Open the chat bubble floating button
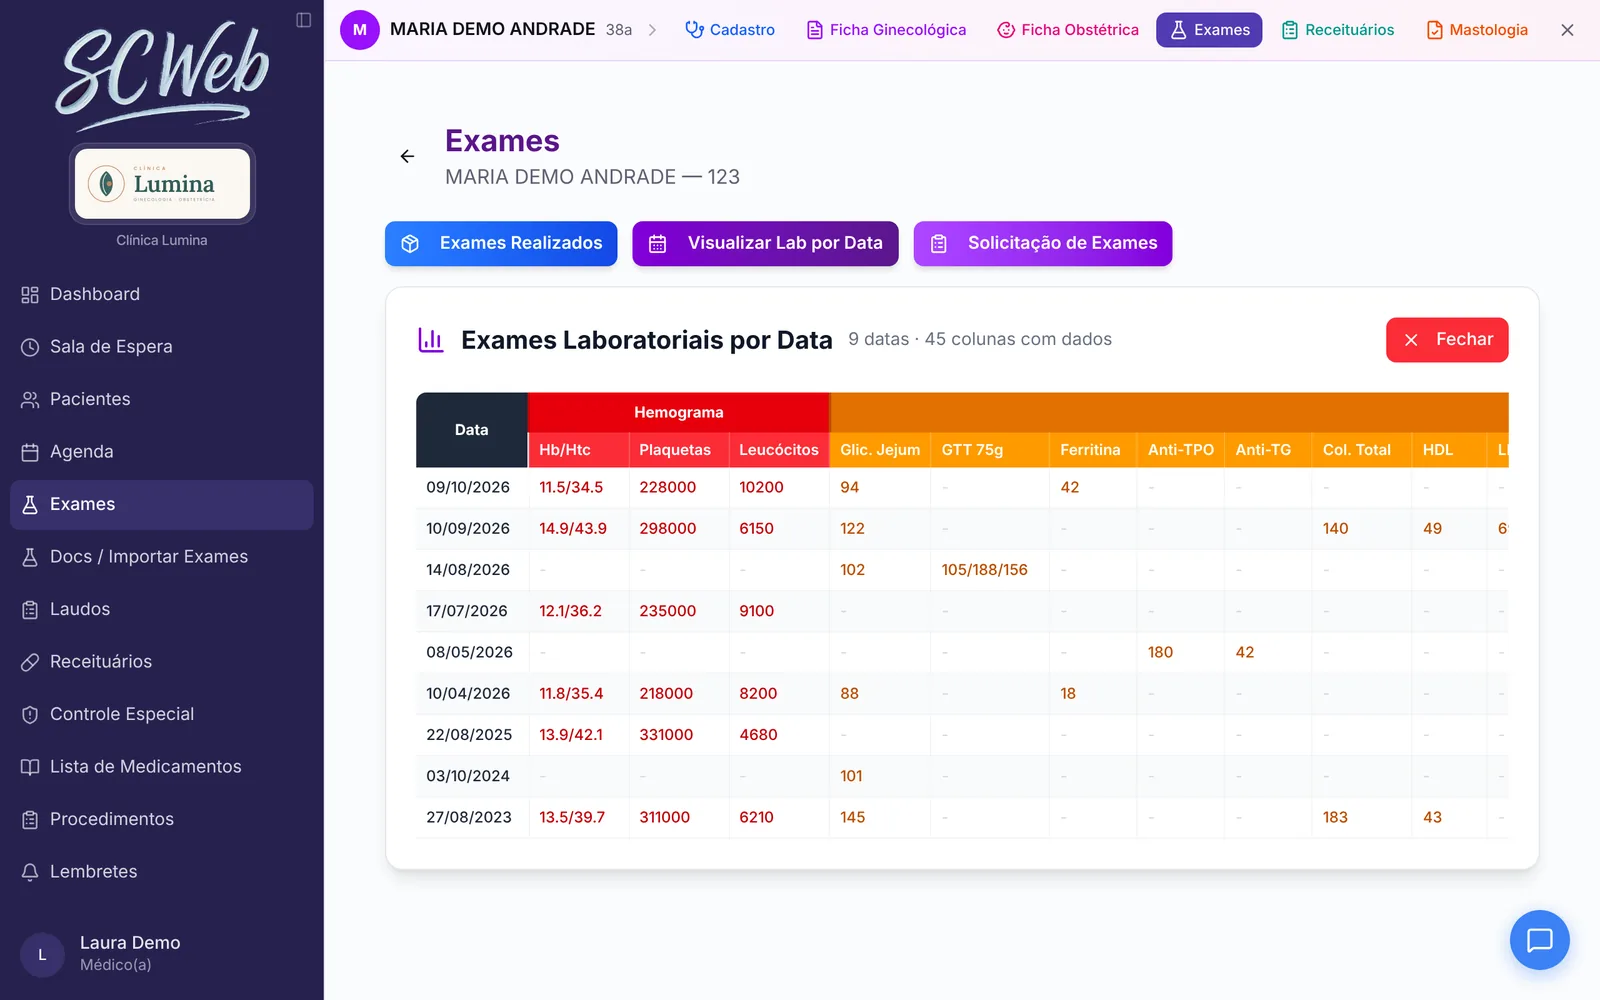The image size is (1600, 1000). tap(1539, 940)
